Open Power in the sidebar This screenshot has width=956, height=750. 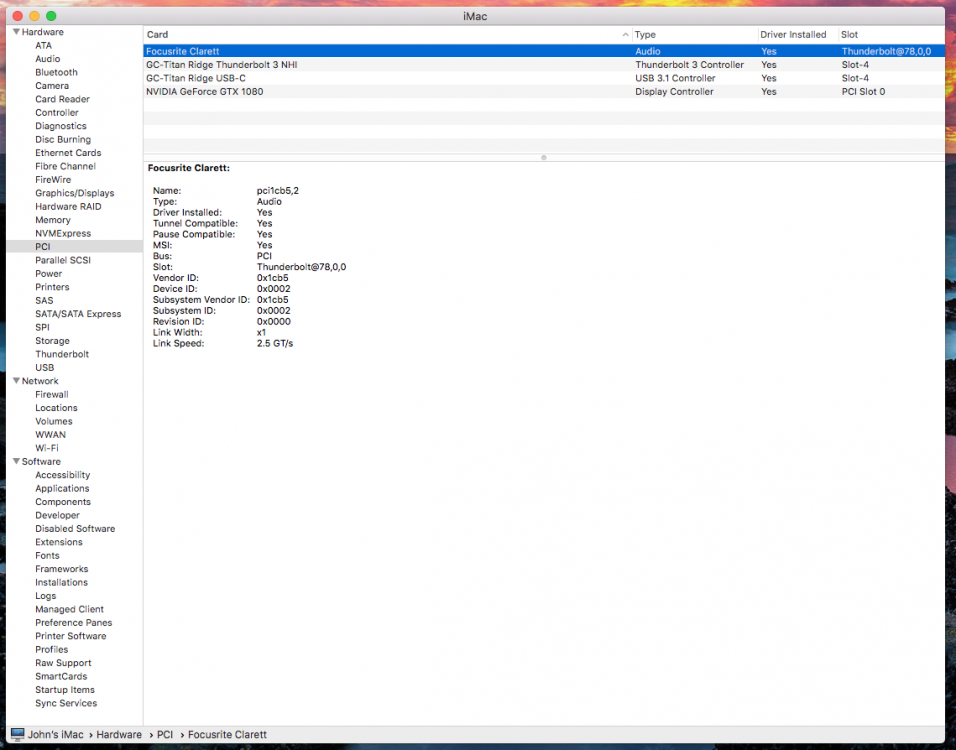pos(49,273)
